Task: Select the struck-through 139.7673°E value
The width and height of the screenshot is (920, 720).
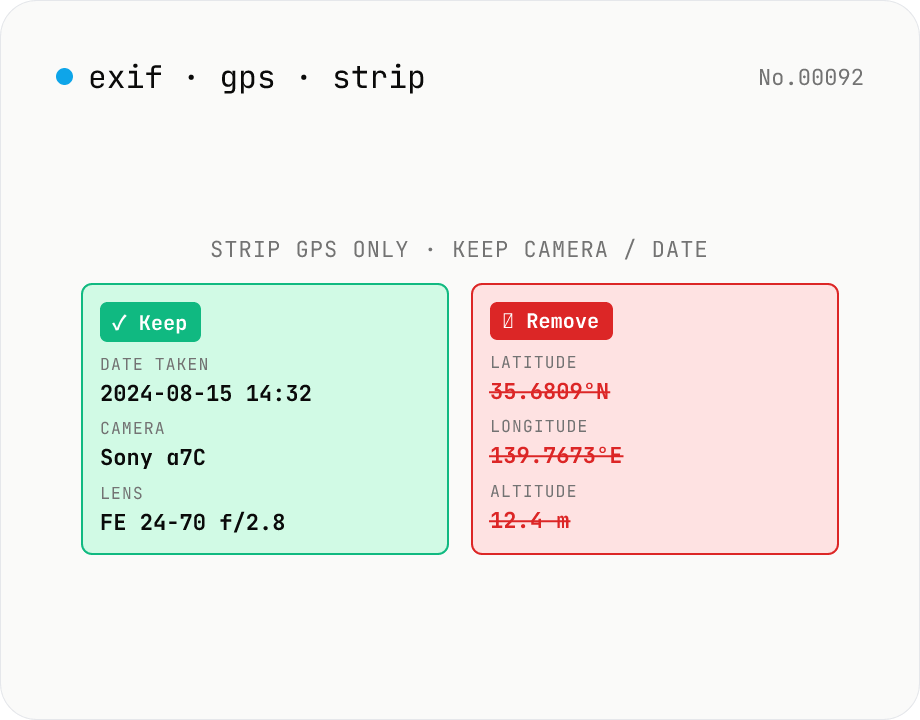Action: 556,455
